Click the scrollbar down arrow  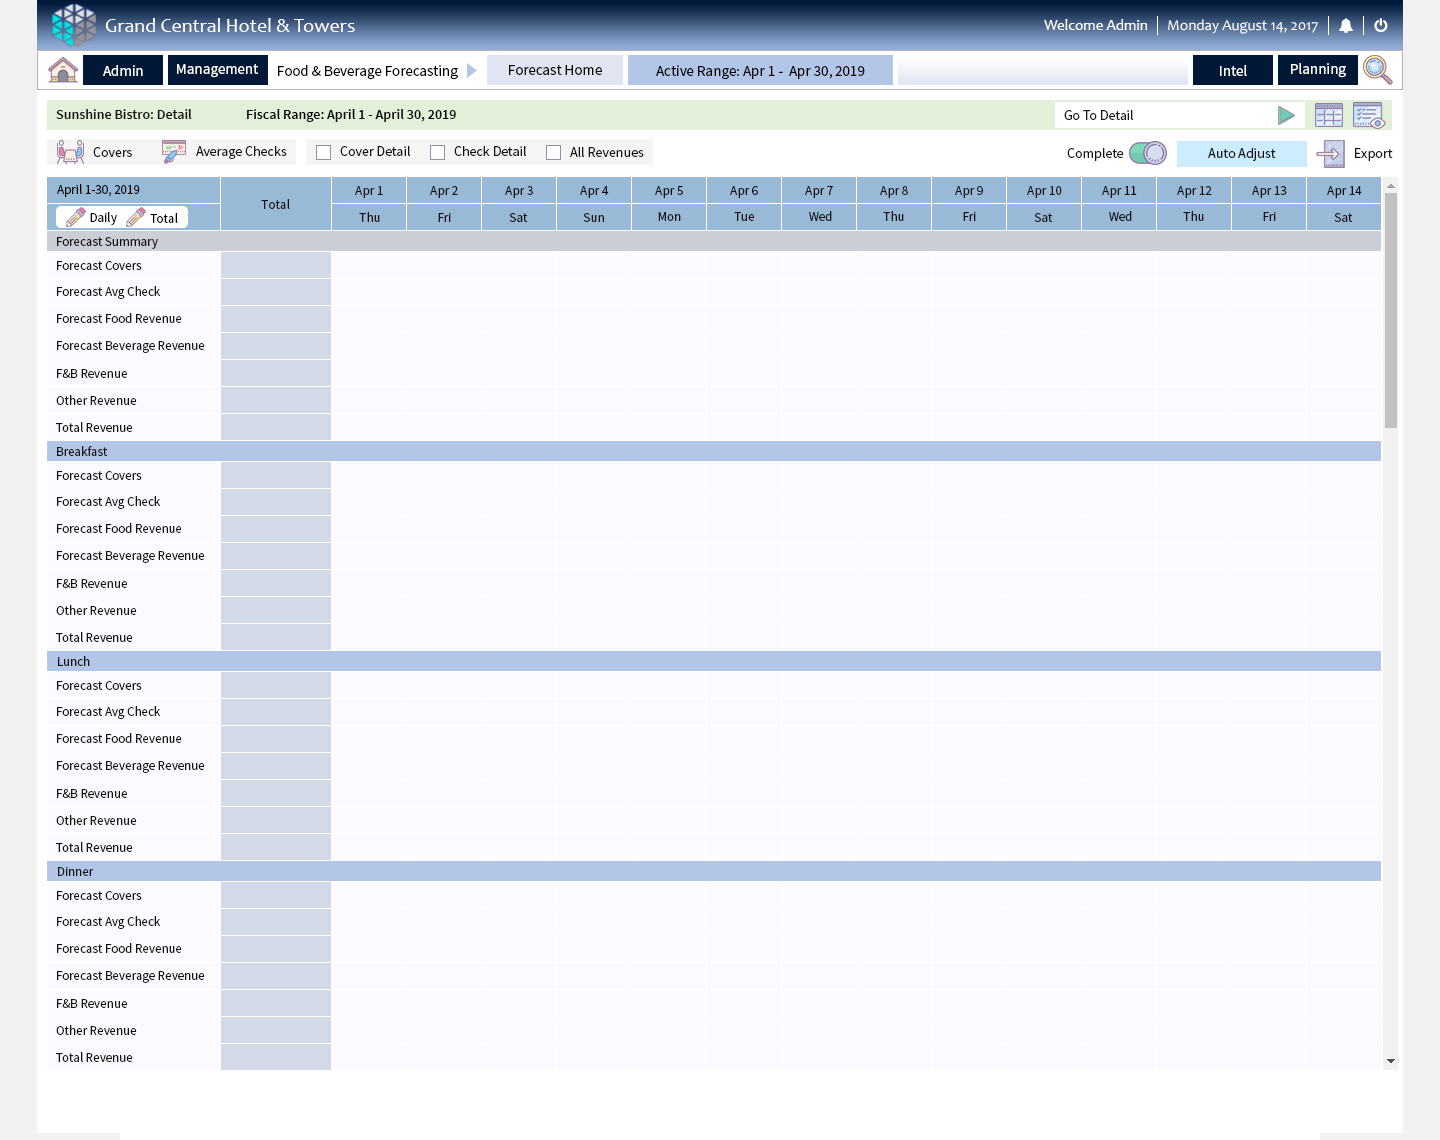coord(1390,1061)
